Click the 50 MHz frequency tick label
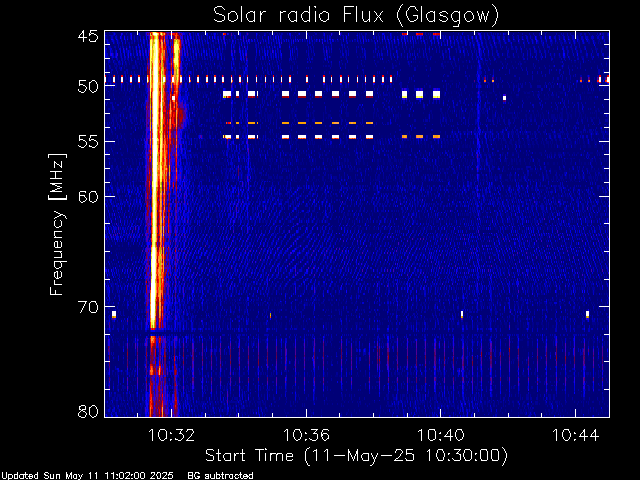The width and height of the screenshot is (640, 480). click(x=88, y=87)
